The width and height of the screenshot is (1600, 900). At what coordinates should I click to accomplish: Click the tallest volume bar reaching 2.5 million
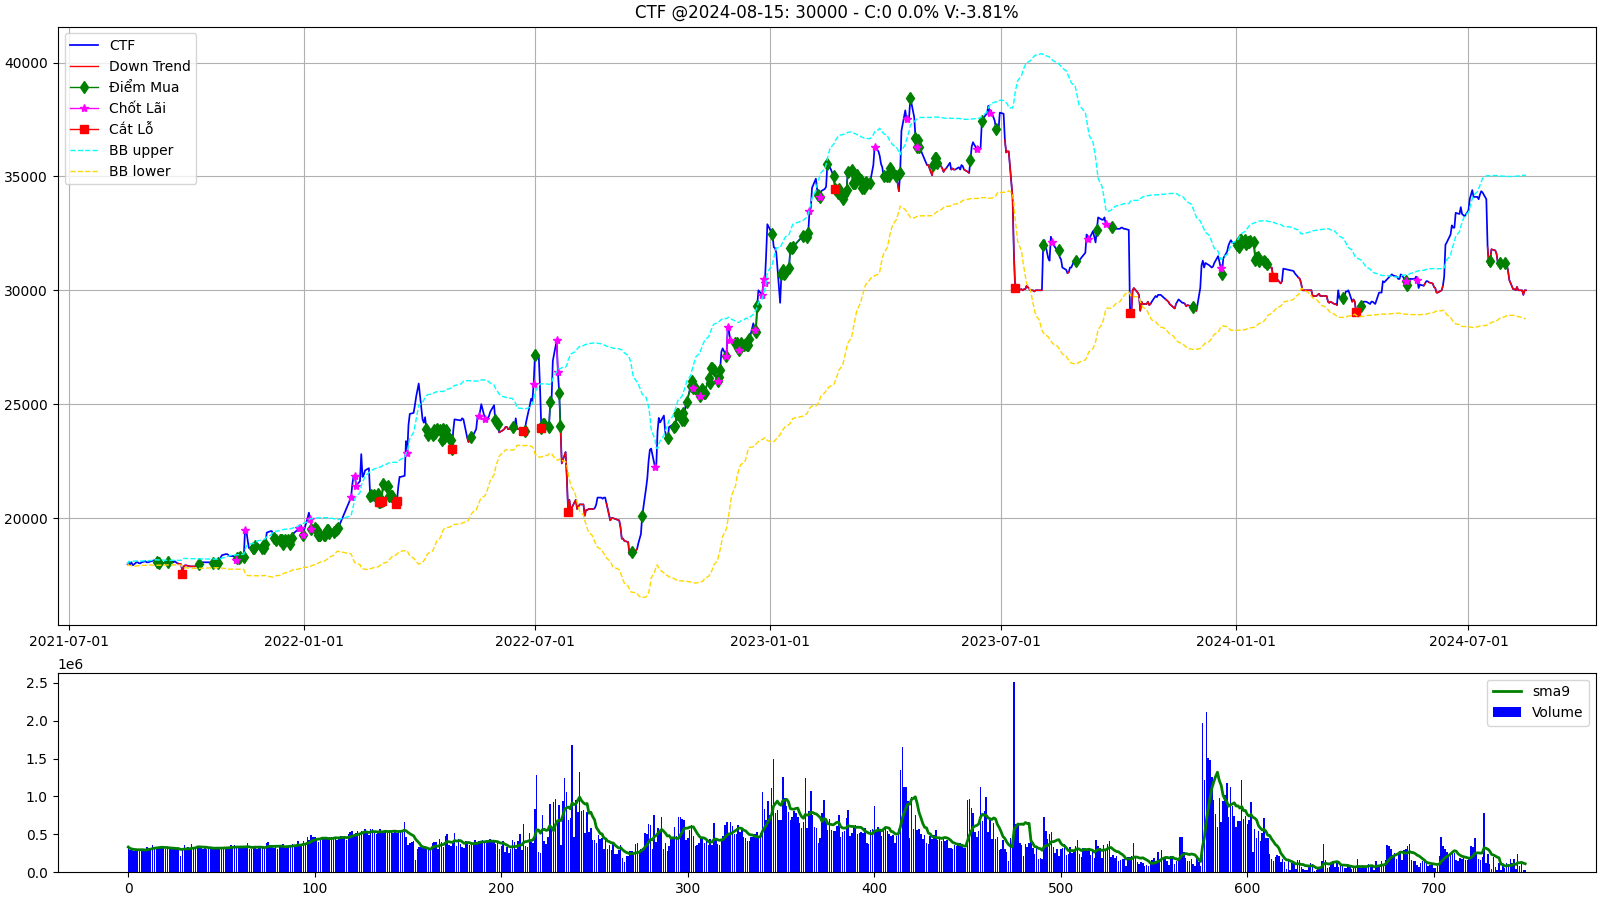pyautogui.click(x=1014, y=777)
